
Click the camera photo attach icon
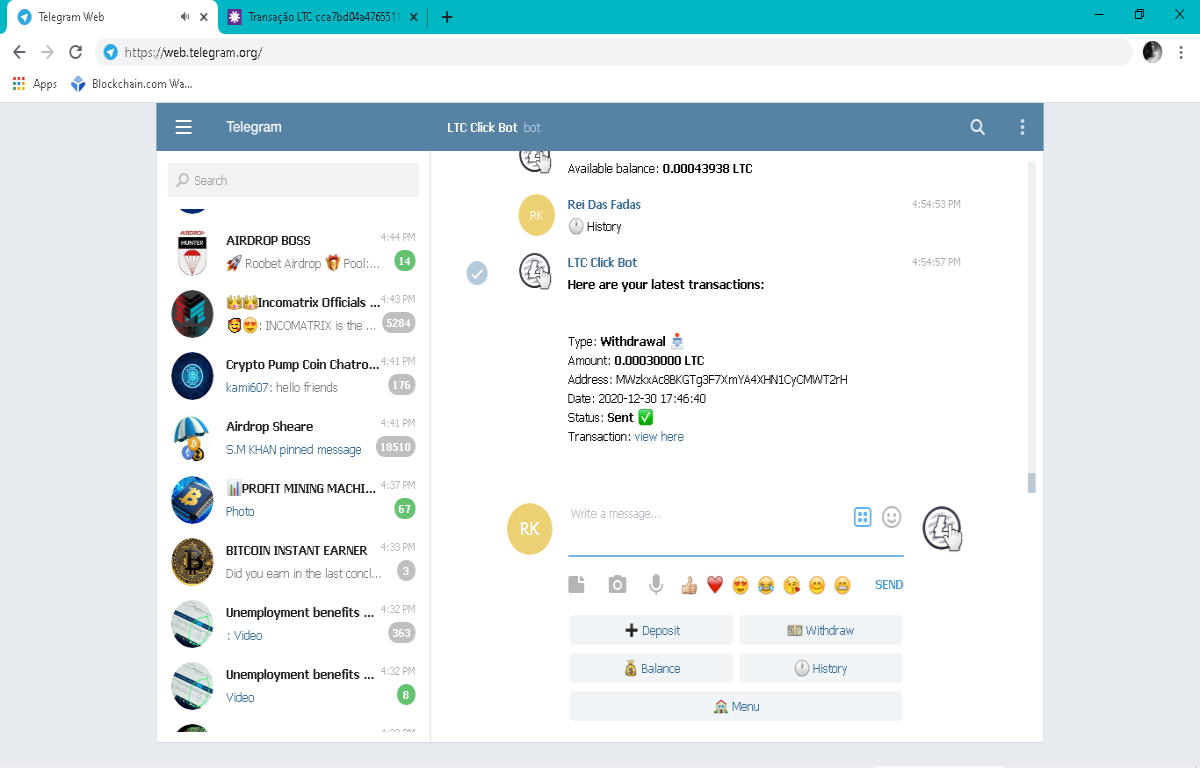(617, 584)
